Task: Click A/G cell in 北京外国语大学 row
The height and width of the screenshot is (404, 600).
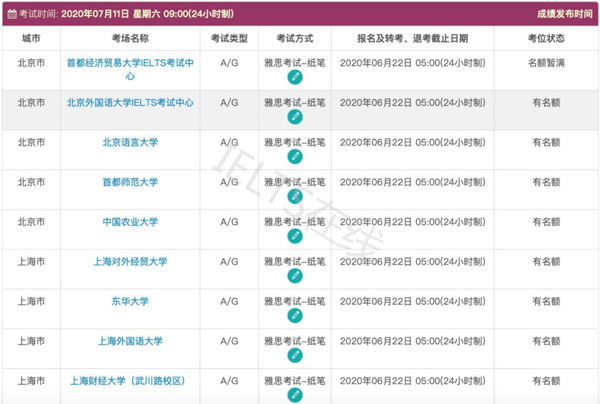Action: 229,103
